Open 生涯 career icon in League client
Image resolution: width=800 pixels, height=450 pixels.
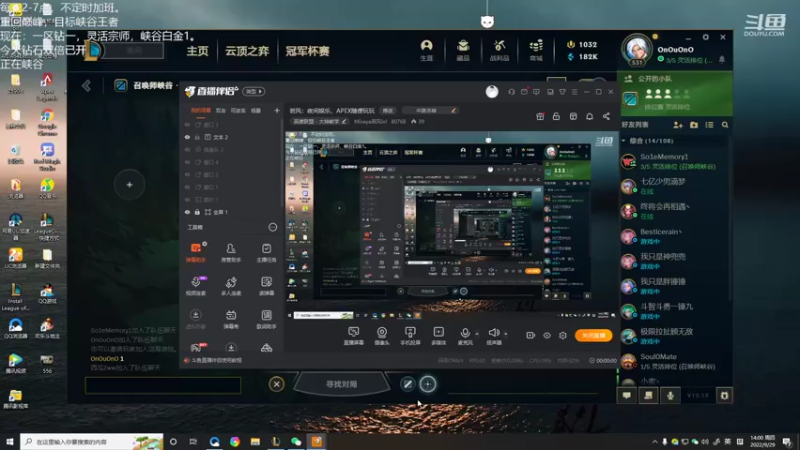(427, 50)
